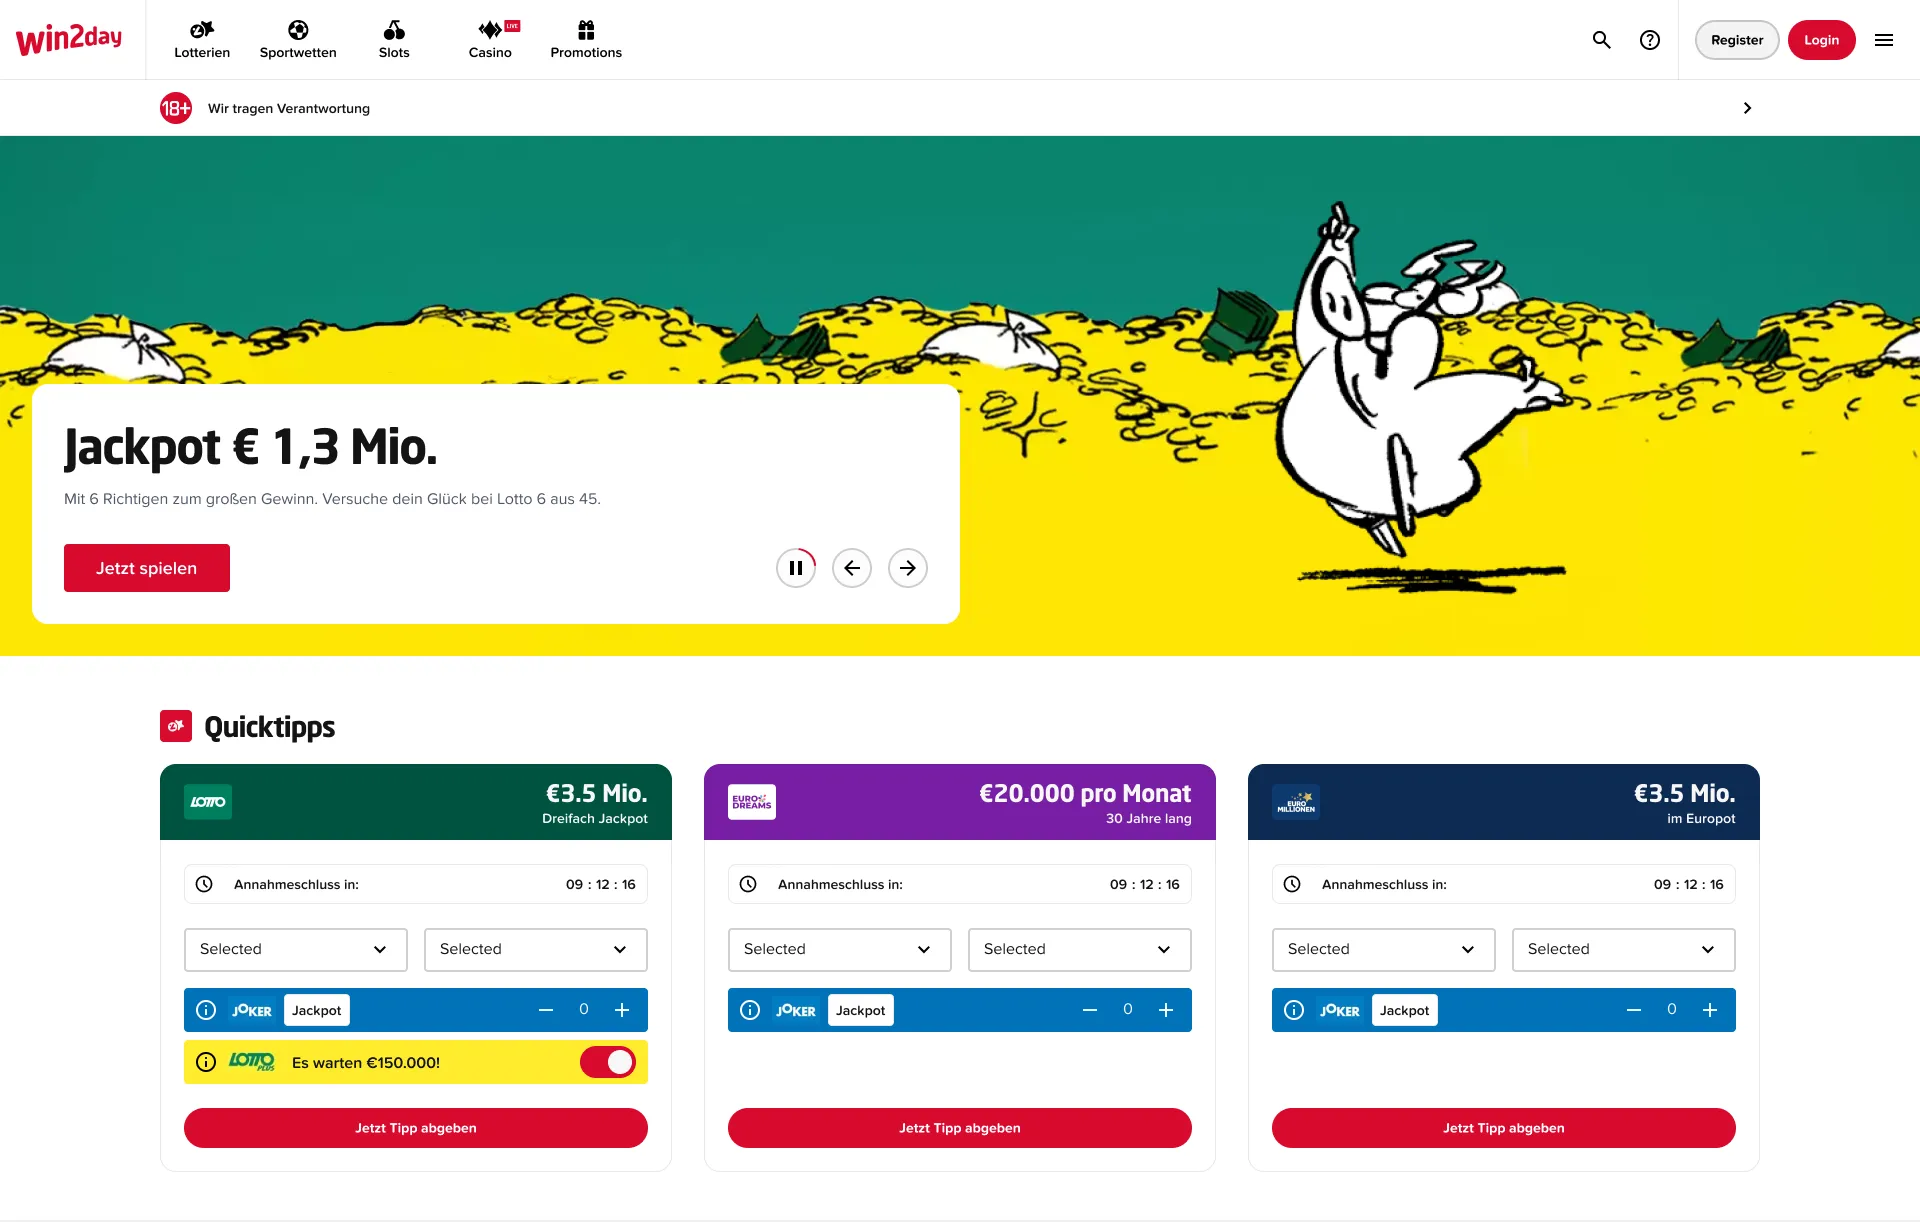Click the Jetzt spielen button

click(x=147, y=568)
